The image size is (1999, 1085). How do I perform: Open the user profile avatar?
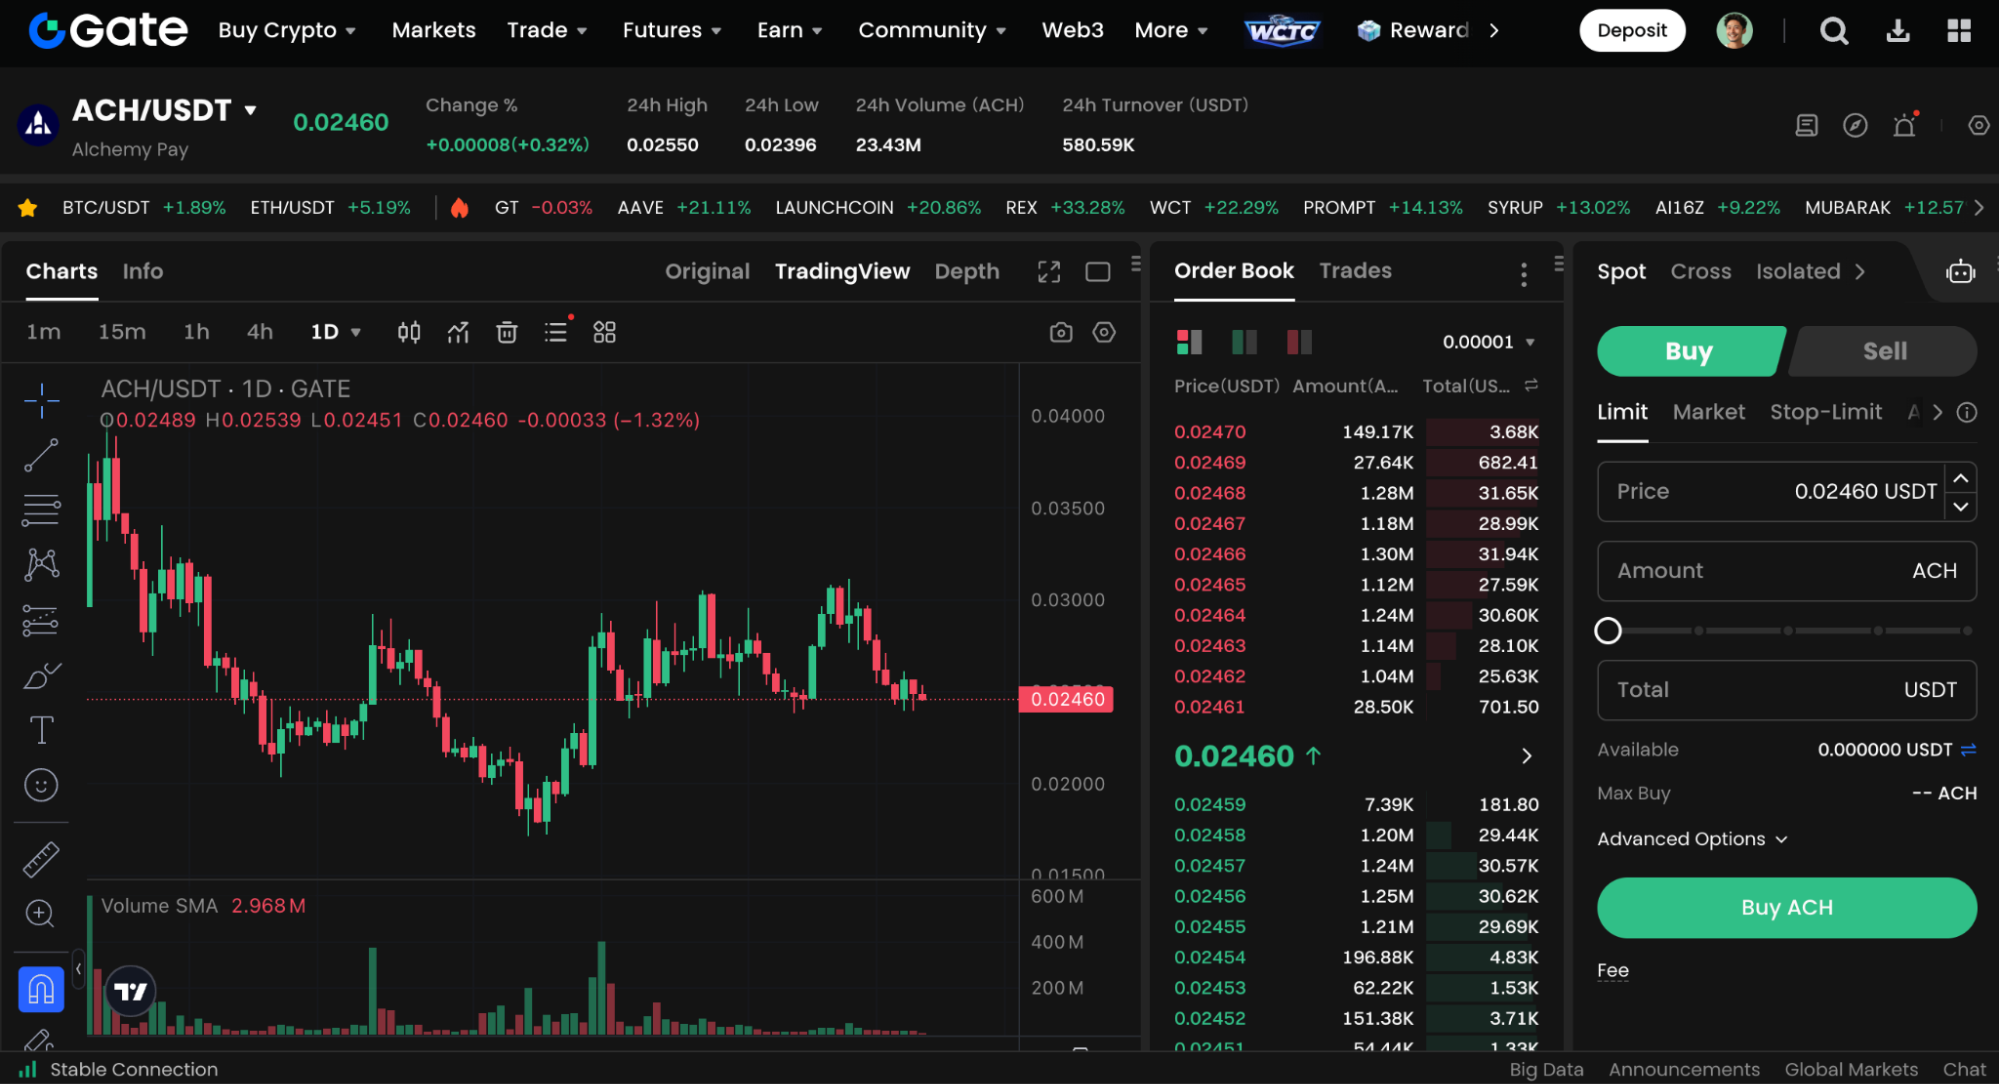click(1734, 31)
